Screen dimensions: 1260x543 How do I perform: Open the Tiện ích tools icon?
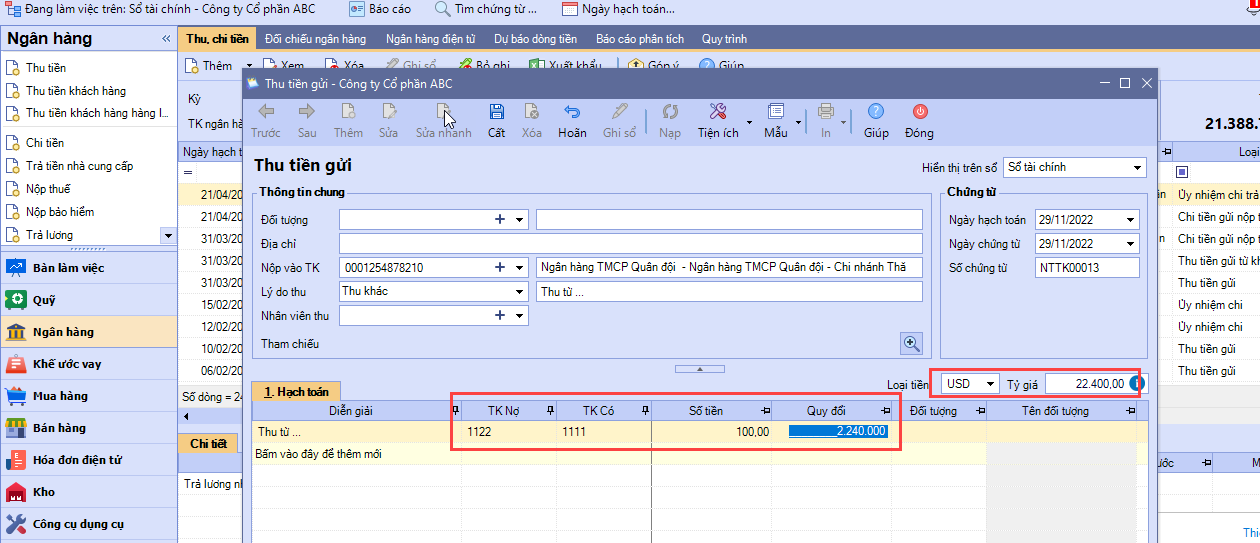(718, 112)
